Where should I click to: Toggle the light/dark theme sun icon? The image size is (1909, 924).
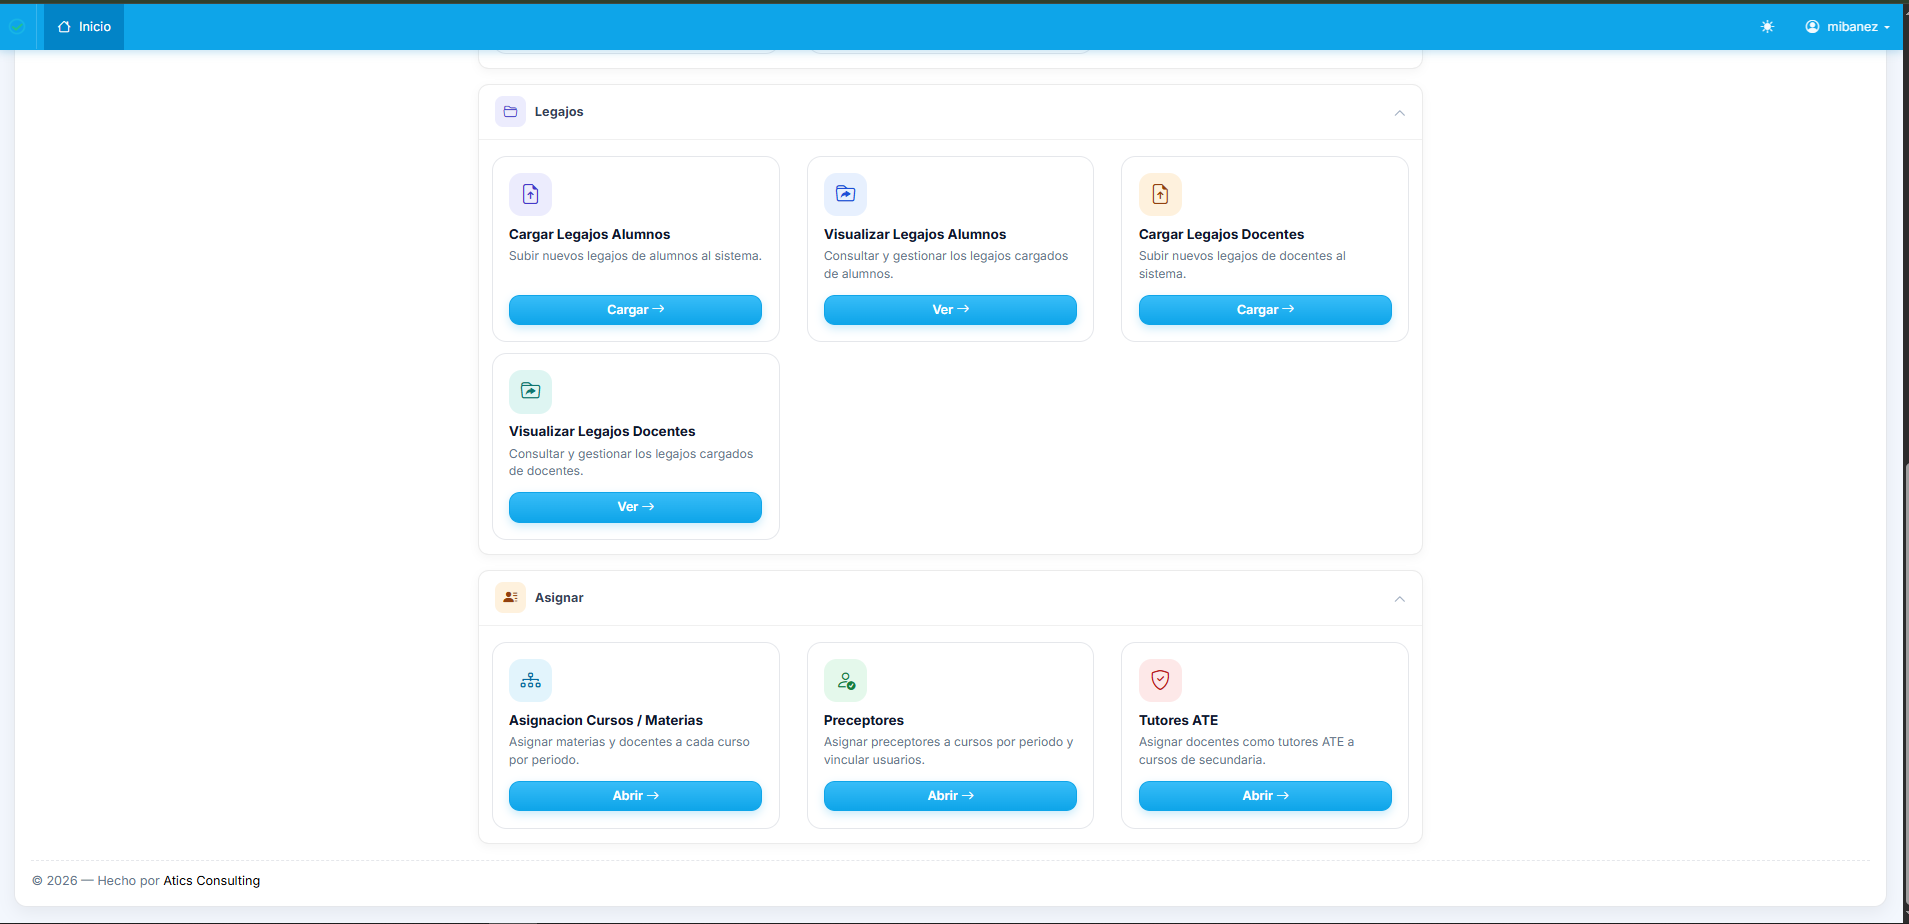coord(1767,27)
